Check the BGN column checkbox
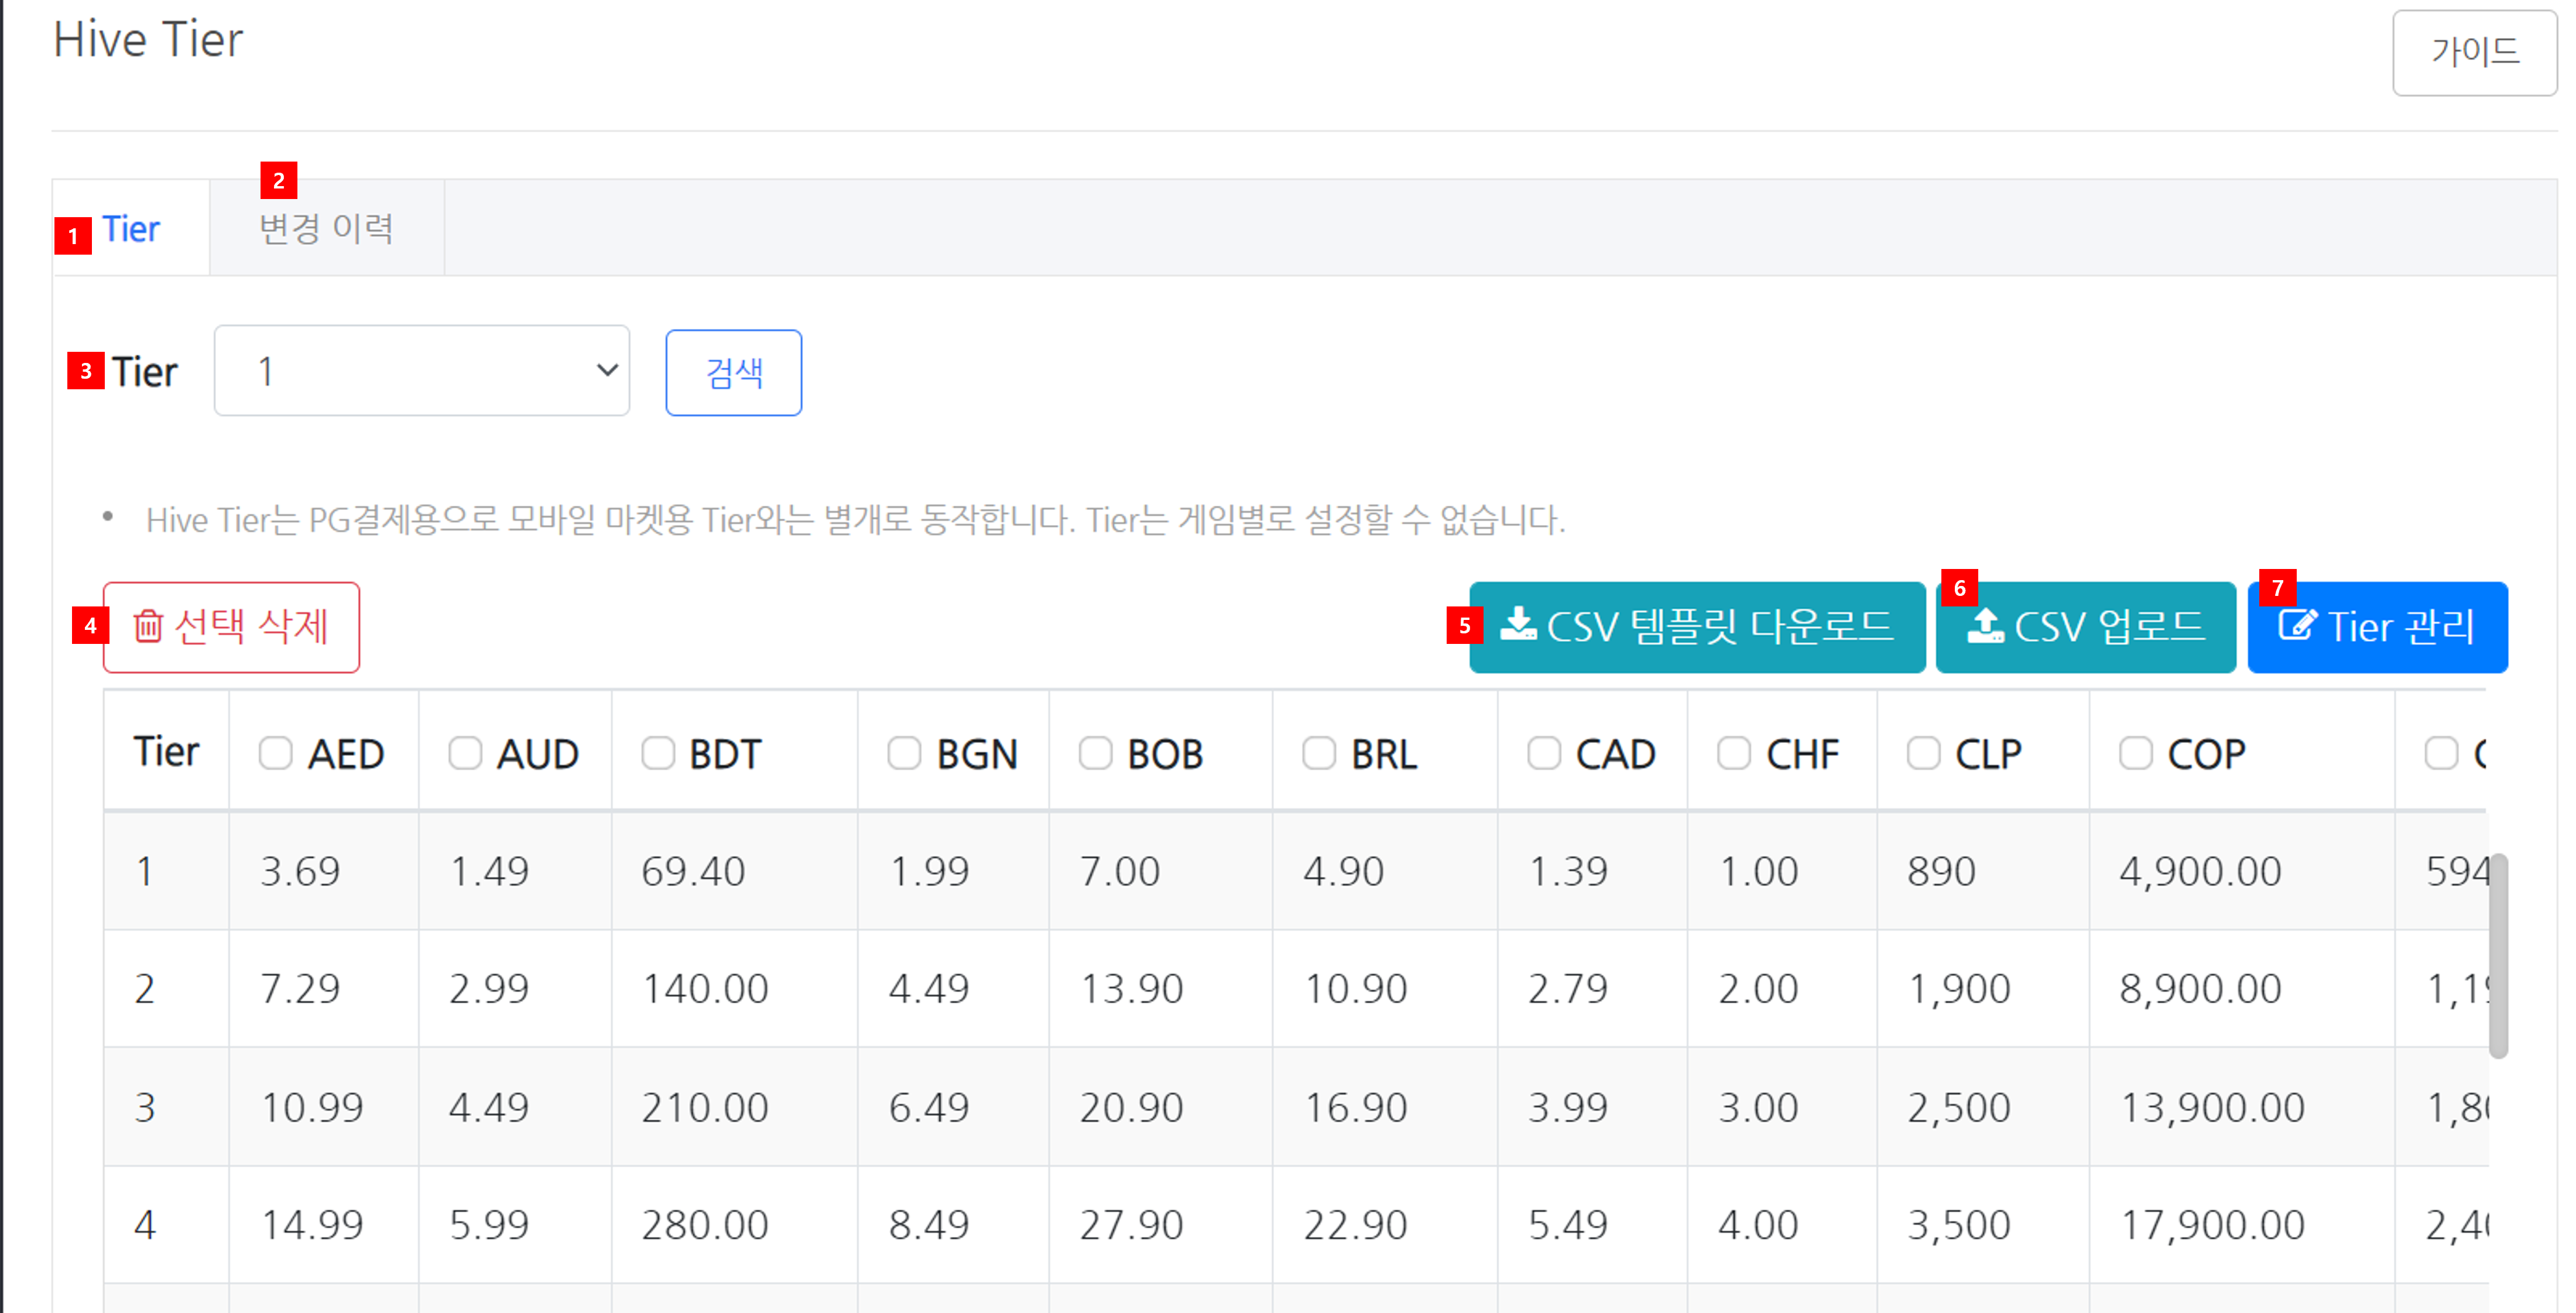Viewport: 2576px width, 1313px height. click(x=904, y=753)
